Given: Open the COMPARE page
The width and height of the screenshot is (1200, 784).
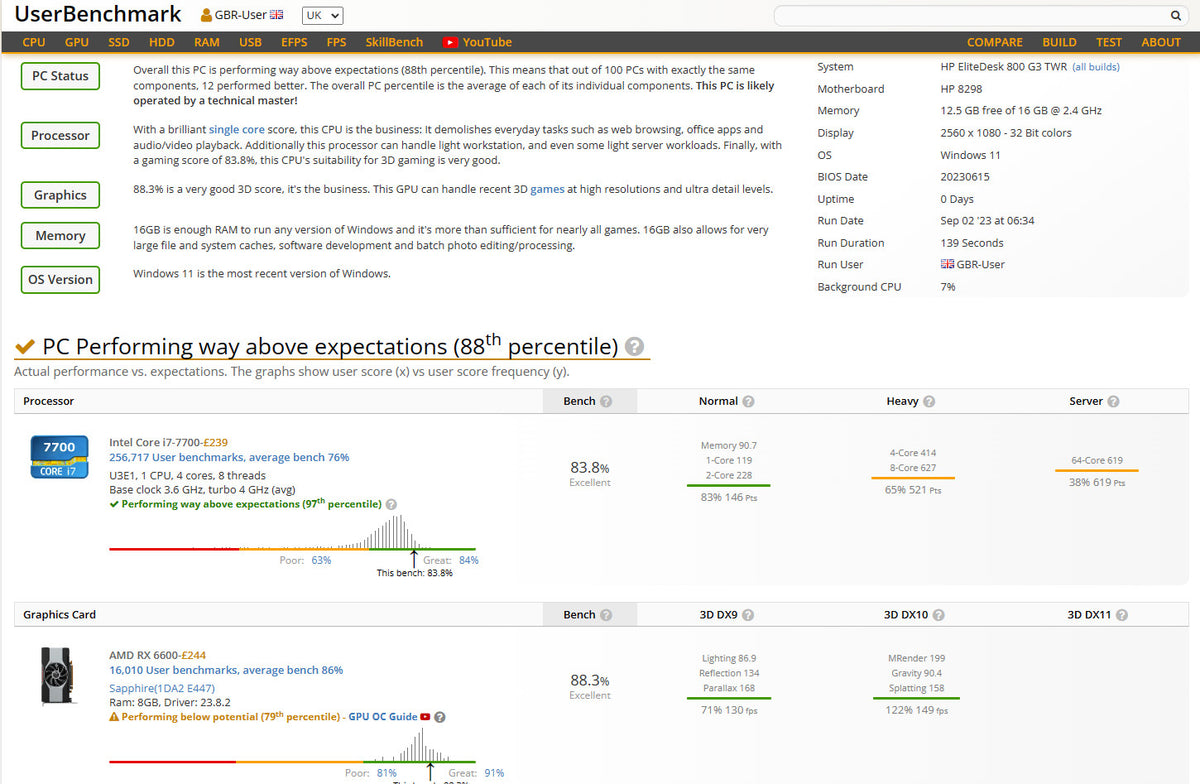Looking at the screenshot, I should [995, 42].
